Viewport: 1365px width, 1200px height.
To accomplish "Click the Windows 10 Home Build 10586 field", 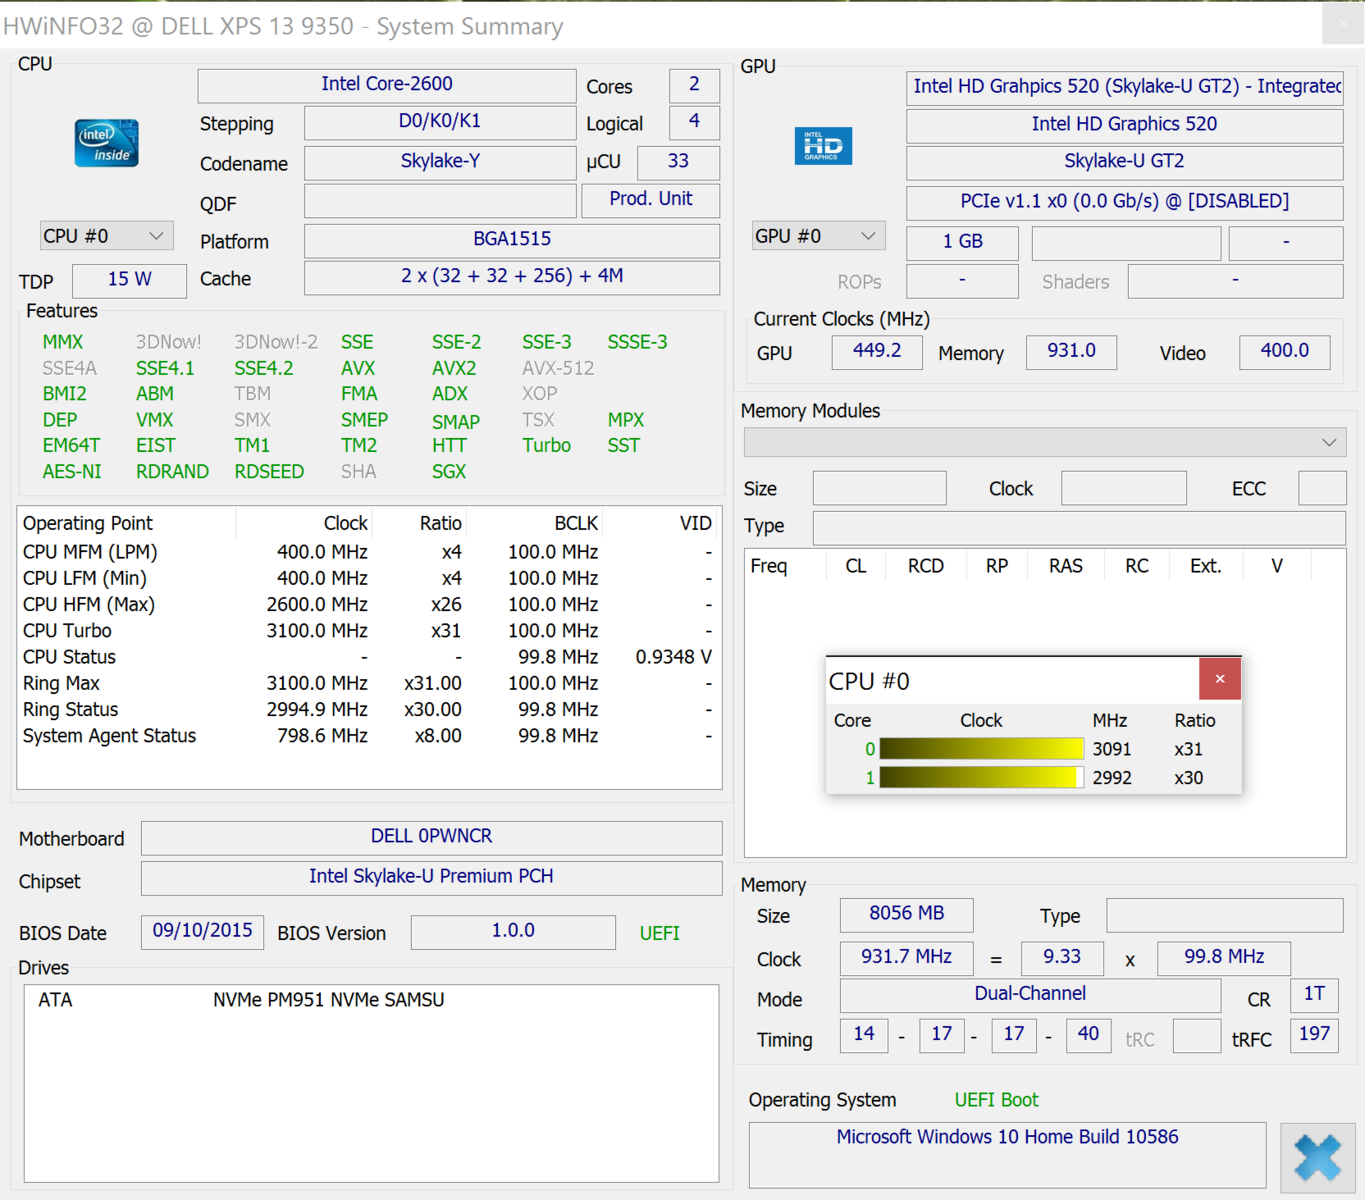I will click(1007, 1155).
